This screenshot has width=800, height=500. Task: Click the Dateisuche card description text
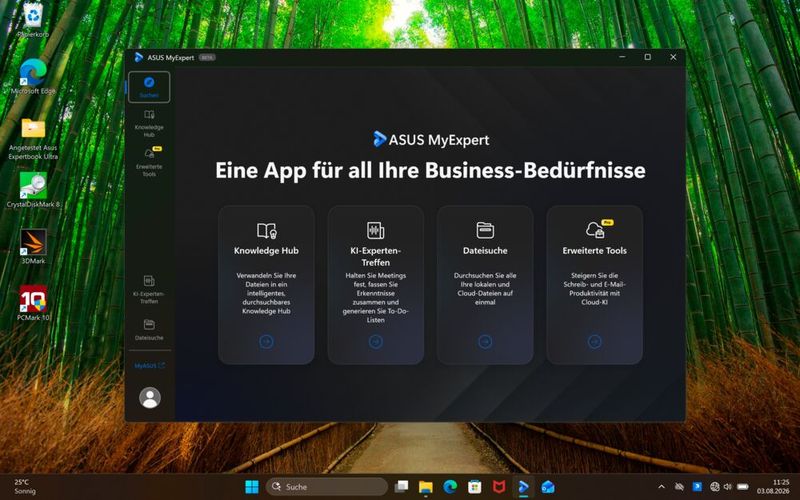(485, 289)
